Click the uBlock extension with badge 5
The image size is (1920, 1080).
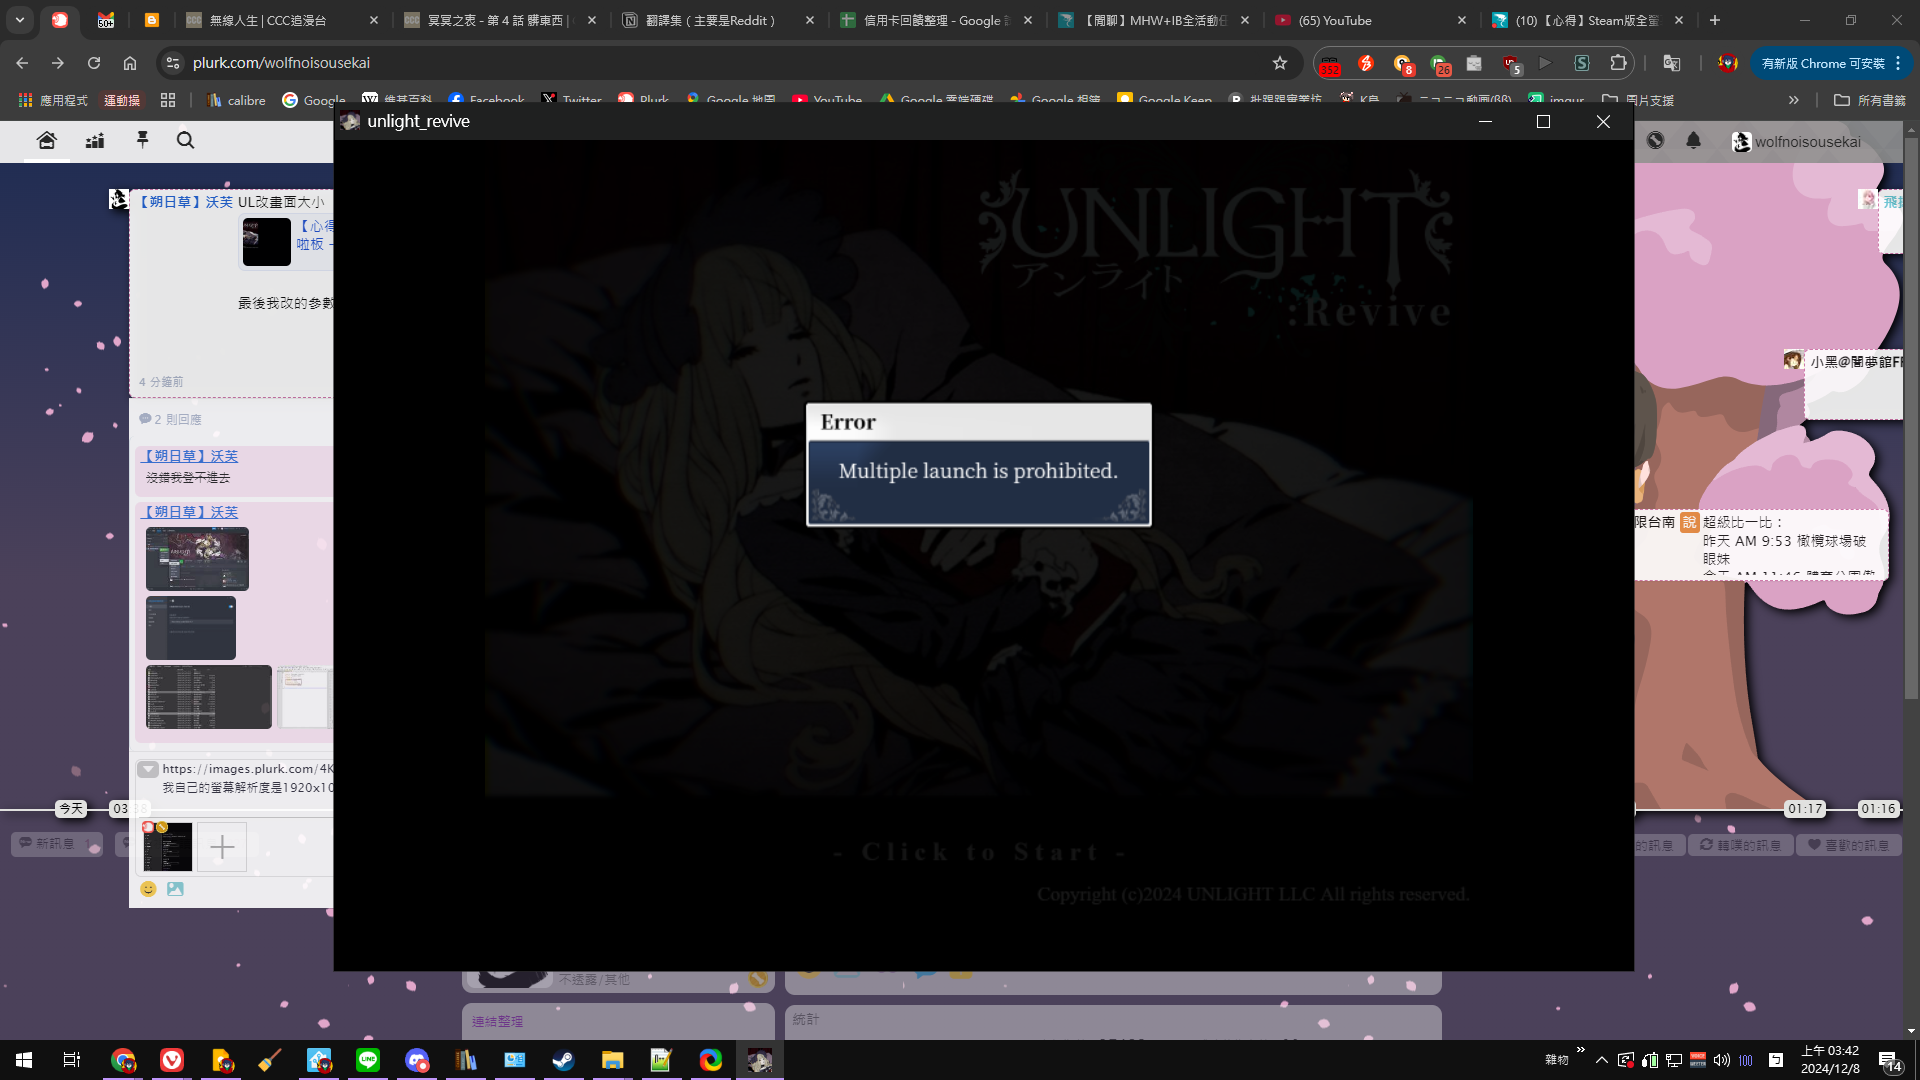pyautogui.click(x=1511, y=64)
